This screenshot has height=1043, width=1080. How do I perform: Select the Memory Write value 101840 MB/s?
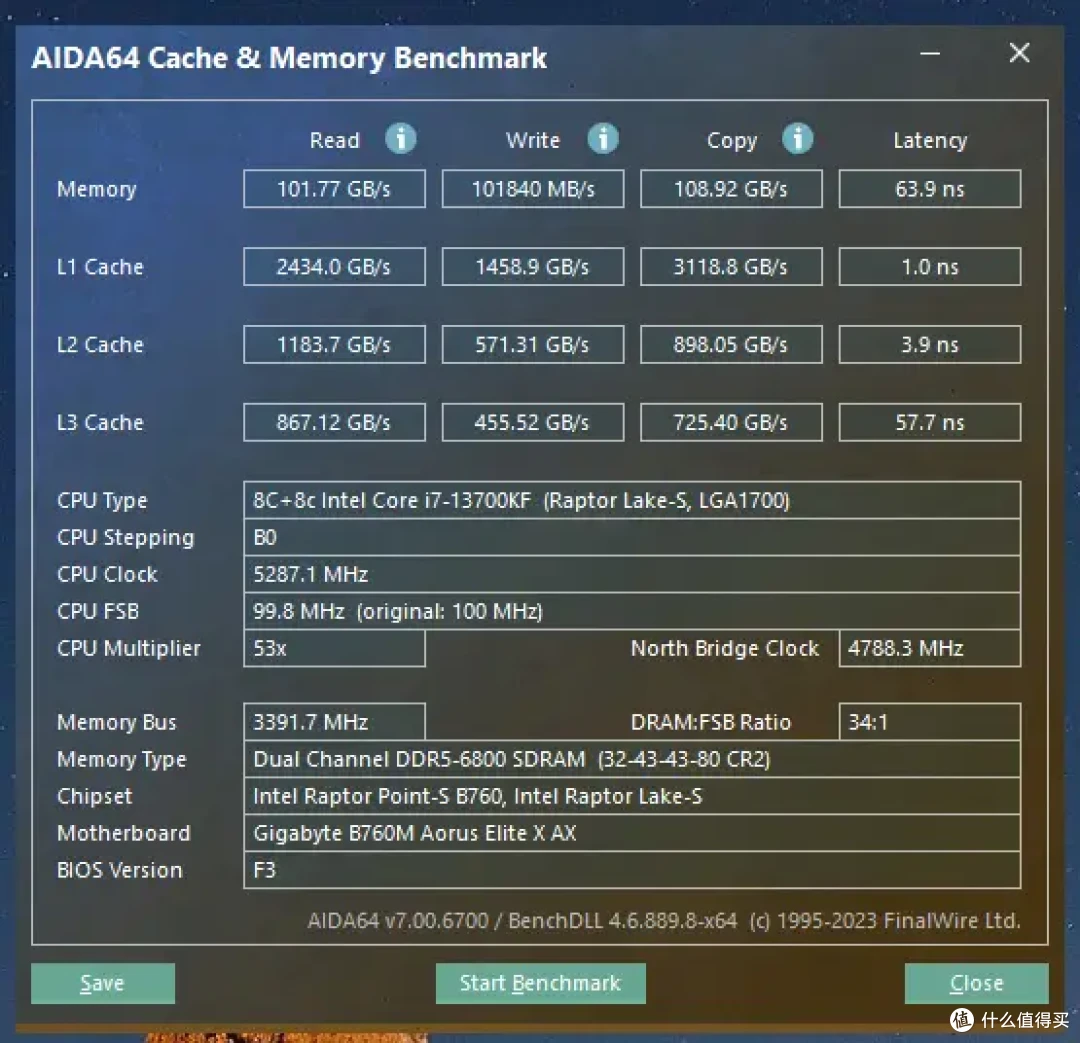(x=532, y=189)
